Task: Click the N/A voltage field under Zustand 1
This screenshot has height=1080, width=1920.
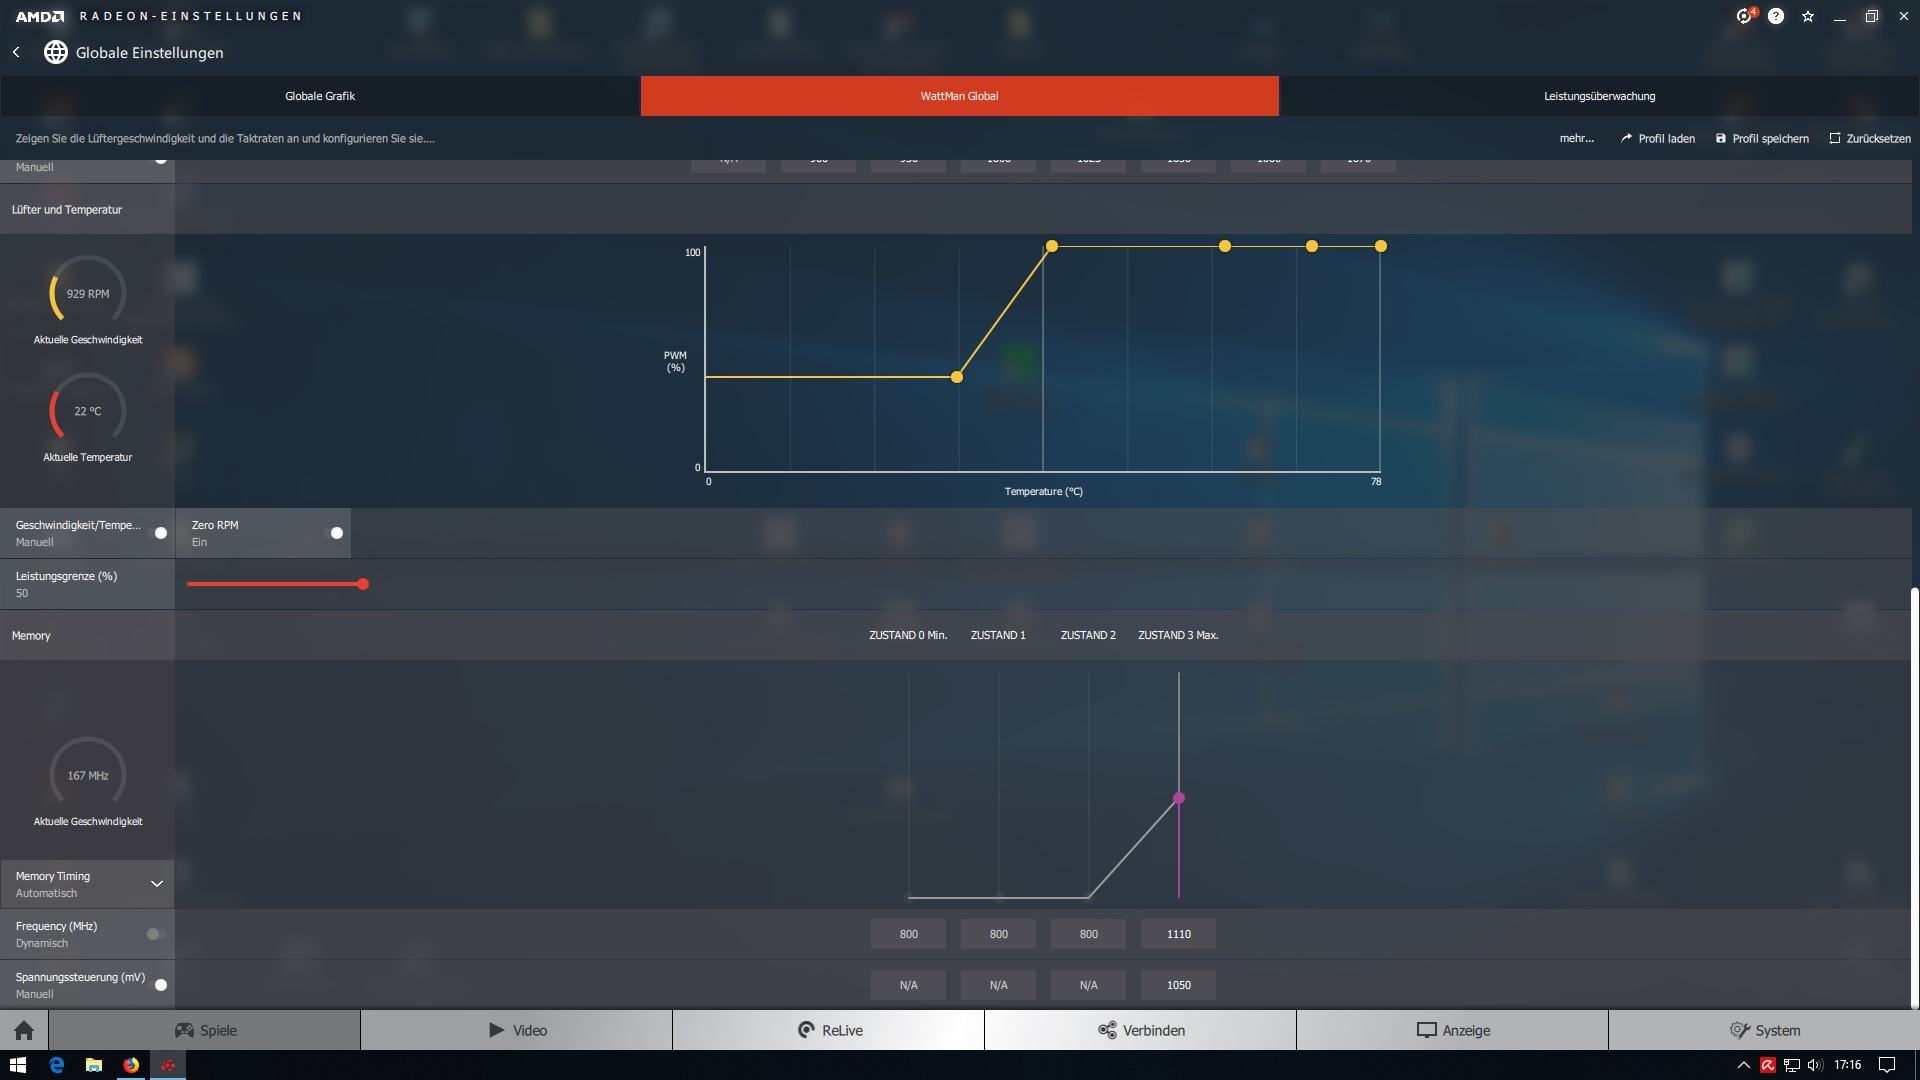Action: click(998, 985)
